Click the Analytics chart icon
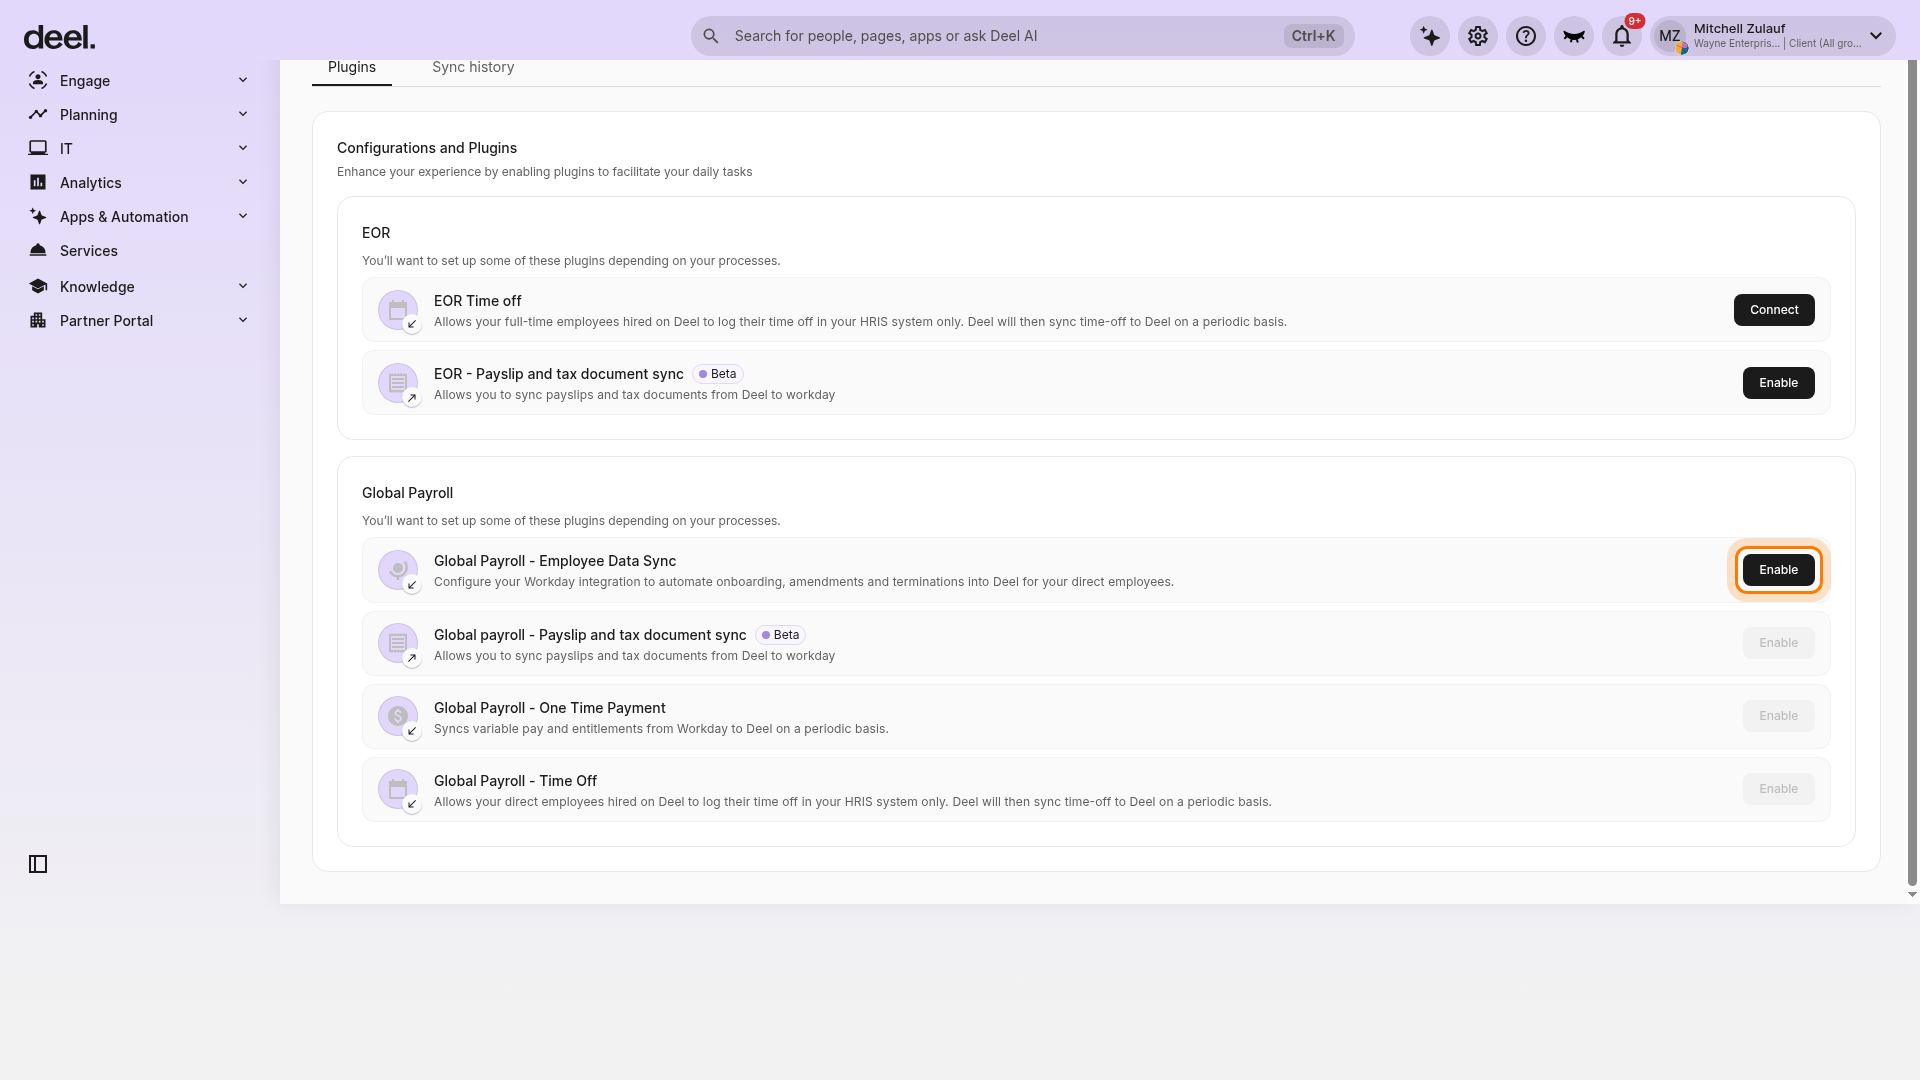This screenshot has width=1920, height=1080. 38,182
